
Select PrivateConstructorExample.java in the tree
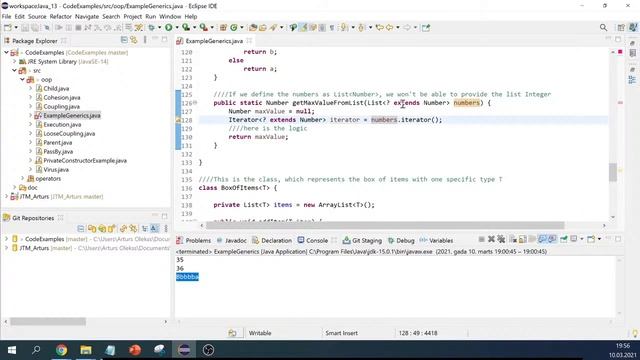tap(85, 160)
